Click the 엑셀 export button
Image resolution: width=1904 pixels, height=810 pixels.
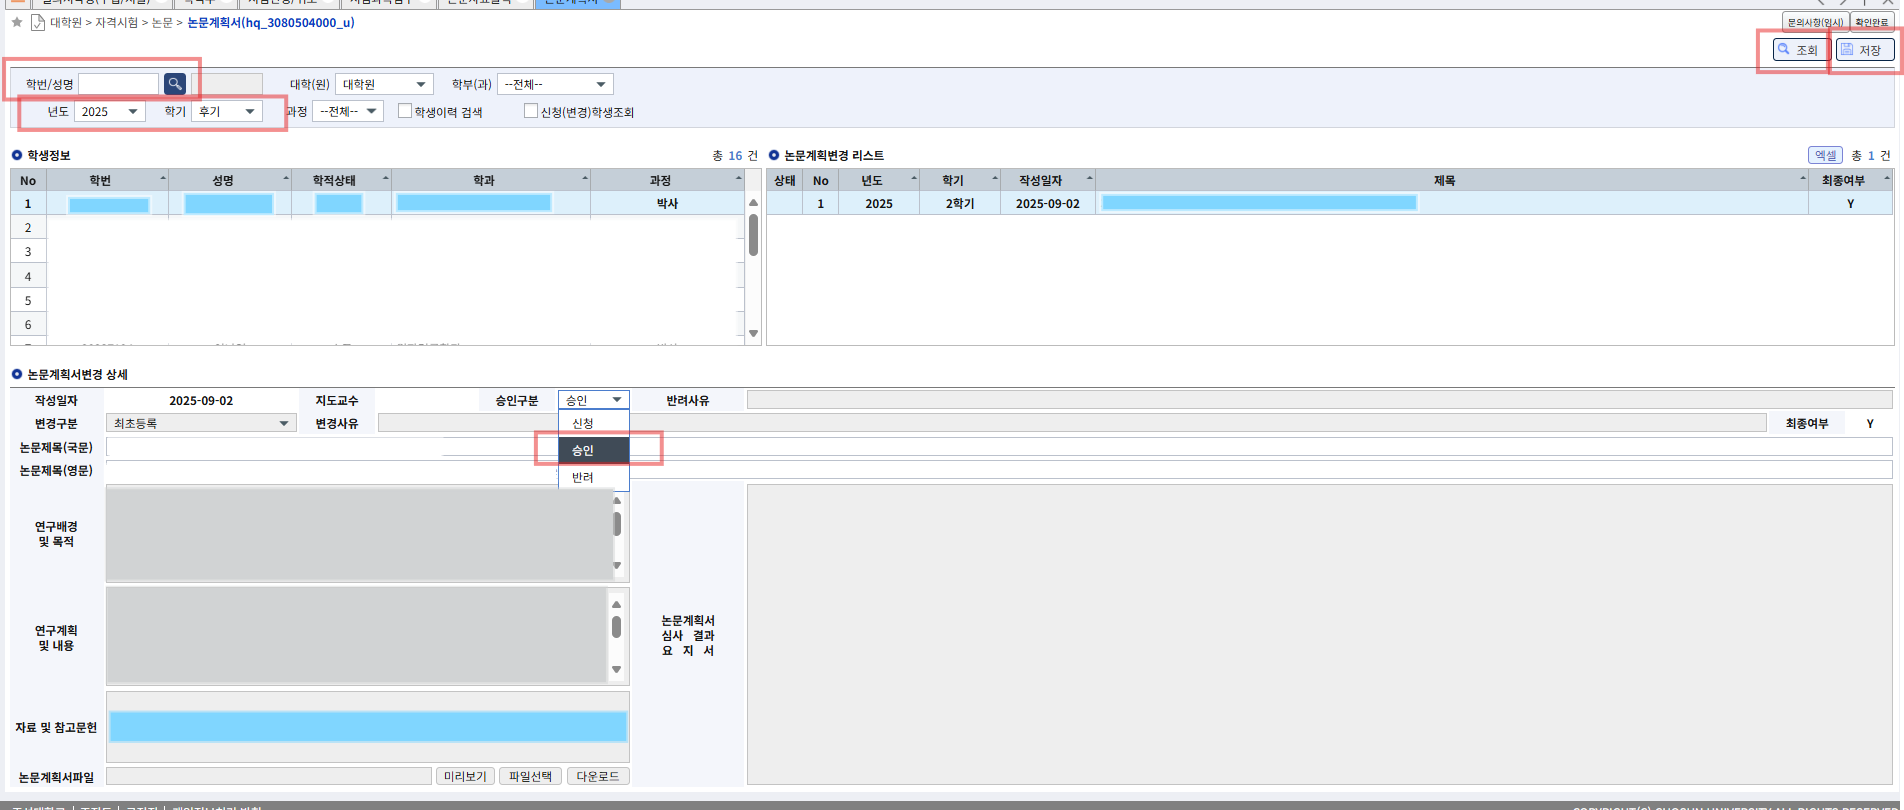click(1825, 155)
